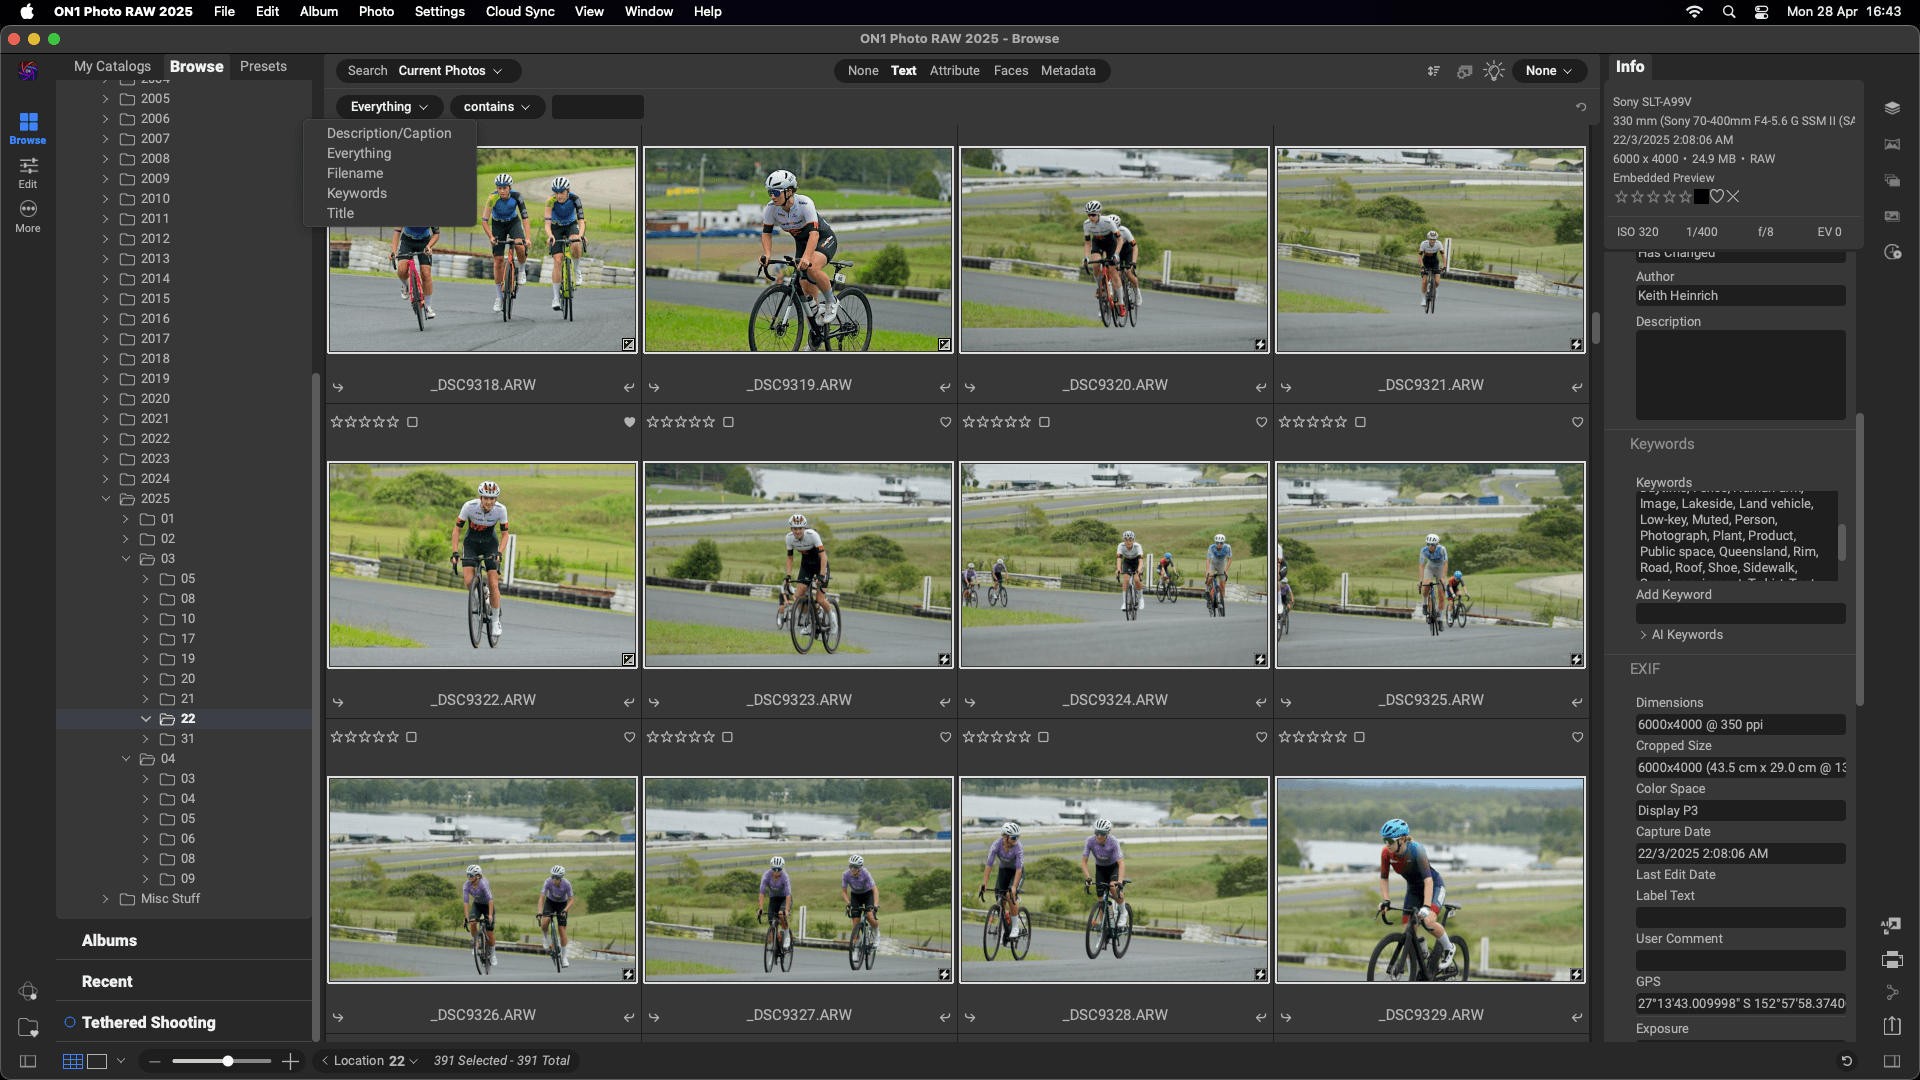This screenshot has width=1920, height=1080.
Task: Toggle heart like on _DSC9319.ARW
Action: tap(945, 422)
